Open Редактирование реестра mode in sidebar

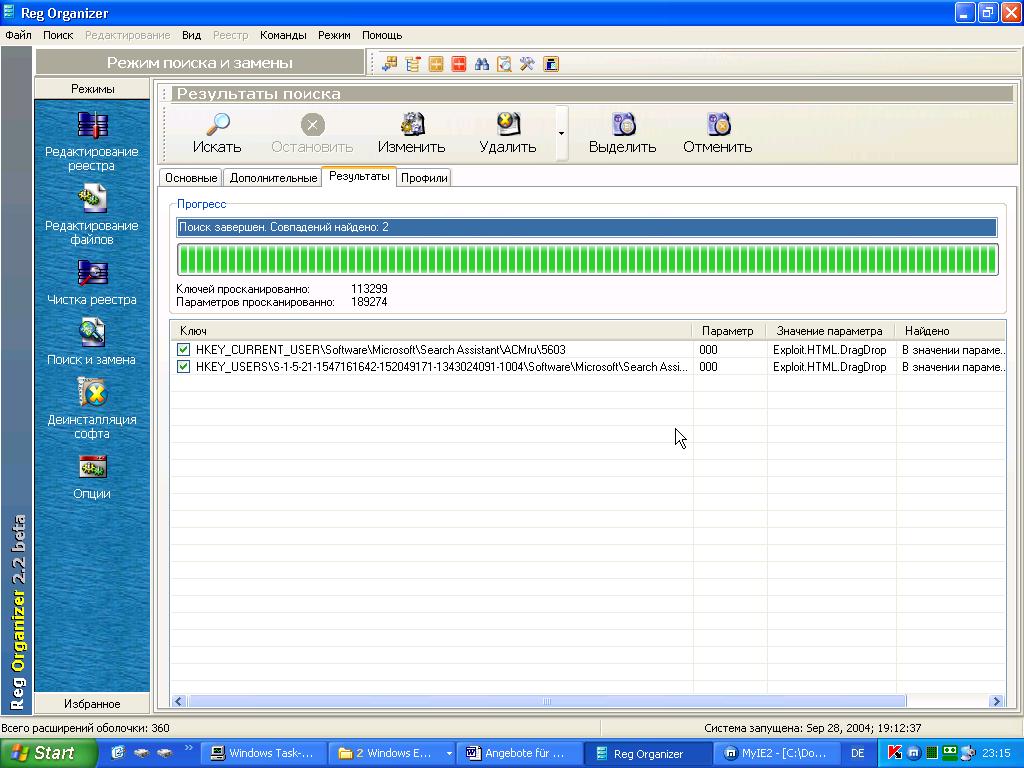(x=92, y=142)
